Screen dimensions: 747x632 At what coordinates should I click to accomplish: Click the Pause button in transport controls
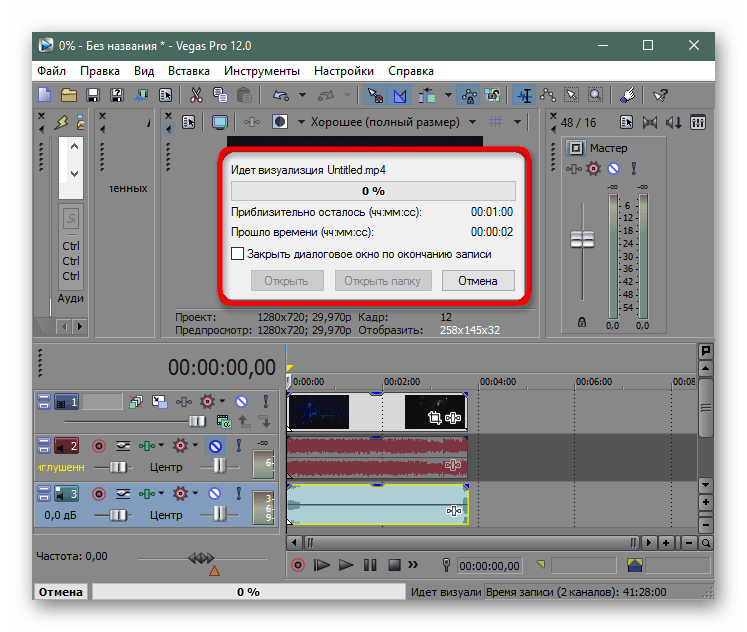click(x=370, y=566)
